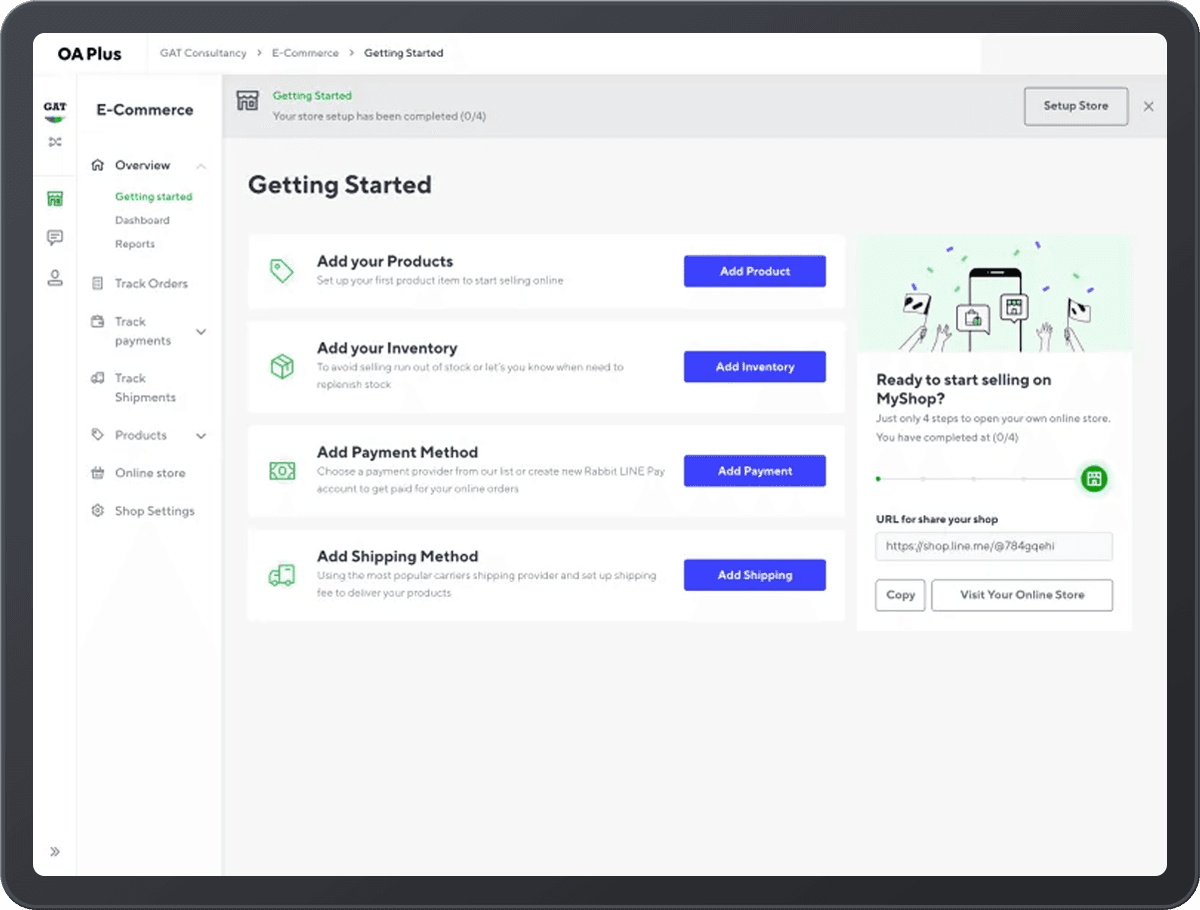1200x910 pixels.
Task: Click the Products tag icon in the sidebar
Action: coord(97,435)
